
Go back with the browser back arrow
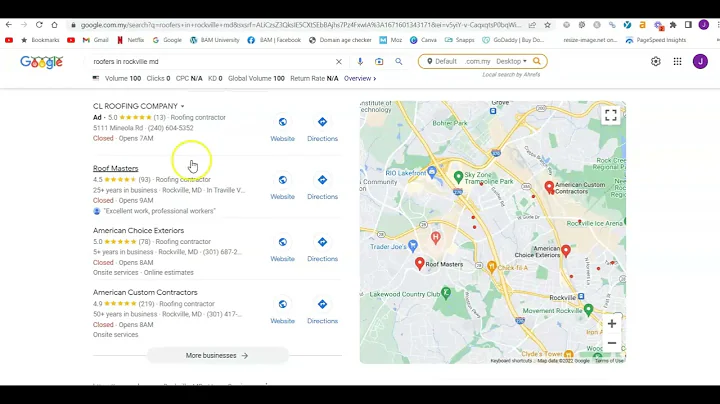pyautogui.click(x=9, y=25)
